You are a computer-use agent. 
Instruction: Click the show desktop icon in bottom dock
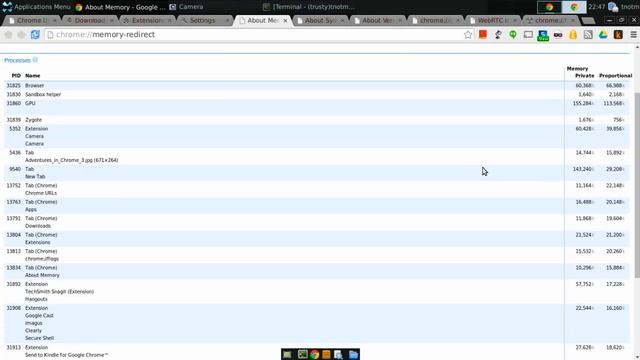(287, 354)
